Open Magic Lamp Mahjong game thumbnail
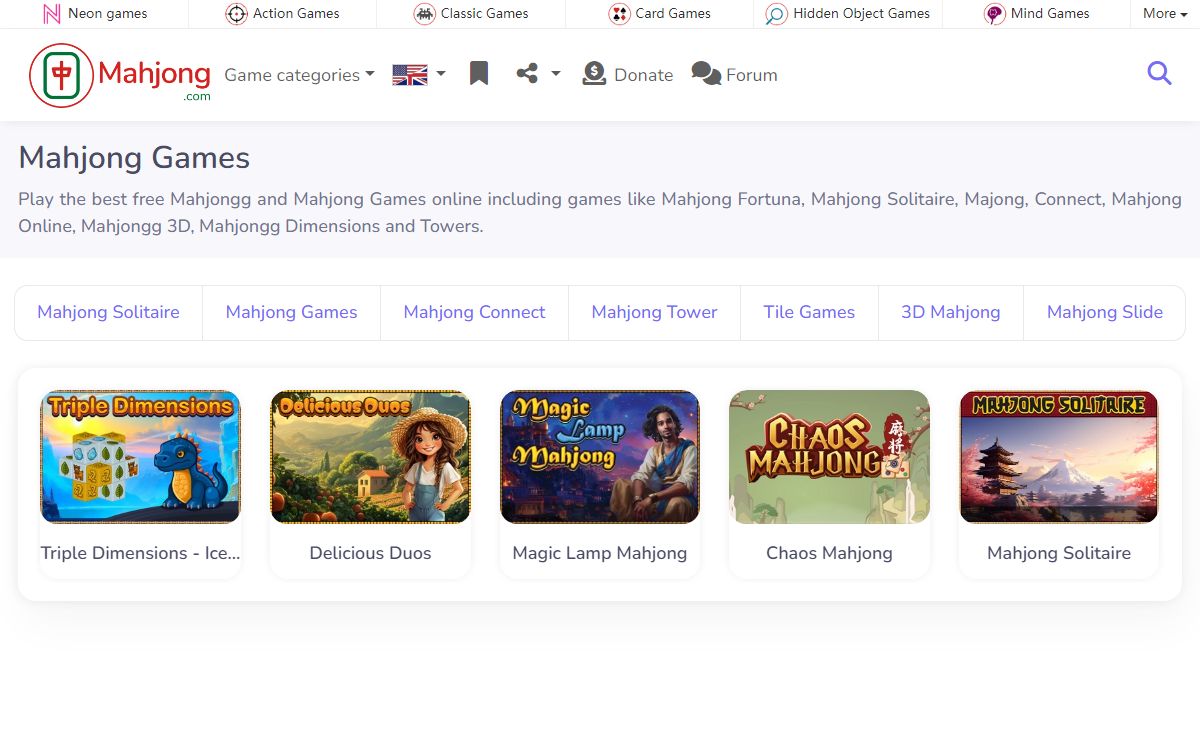1200x740 pixels. pos(600,457)
